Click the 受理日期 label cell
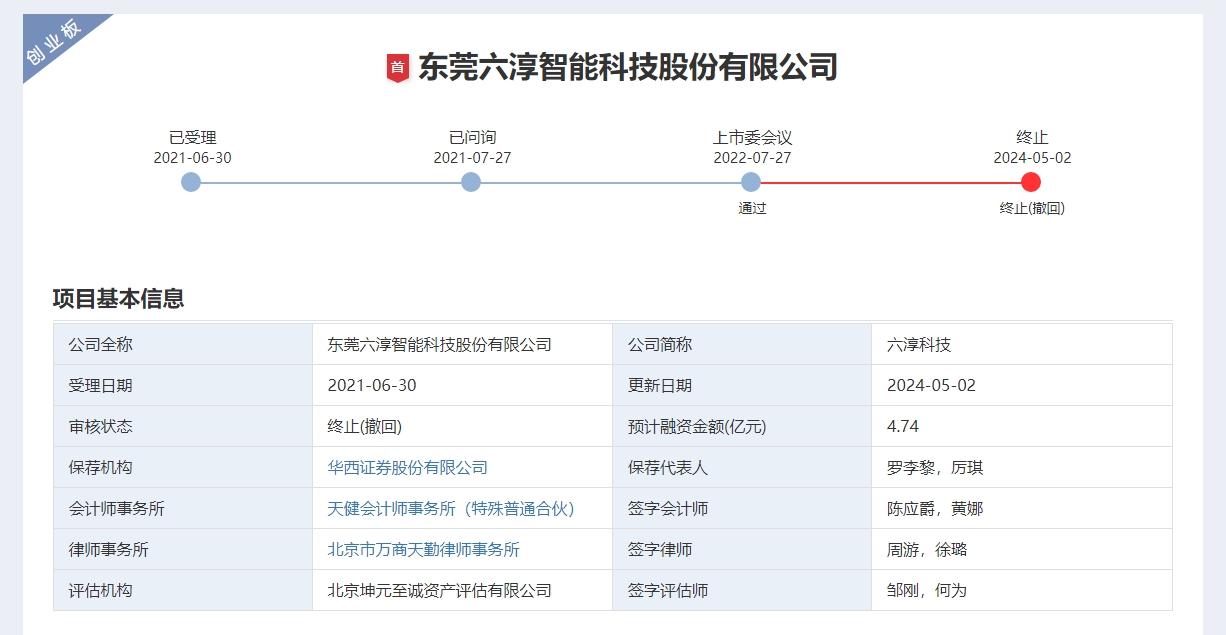This screenshot has width=1226, height=635. 183,385
